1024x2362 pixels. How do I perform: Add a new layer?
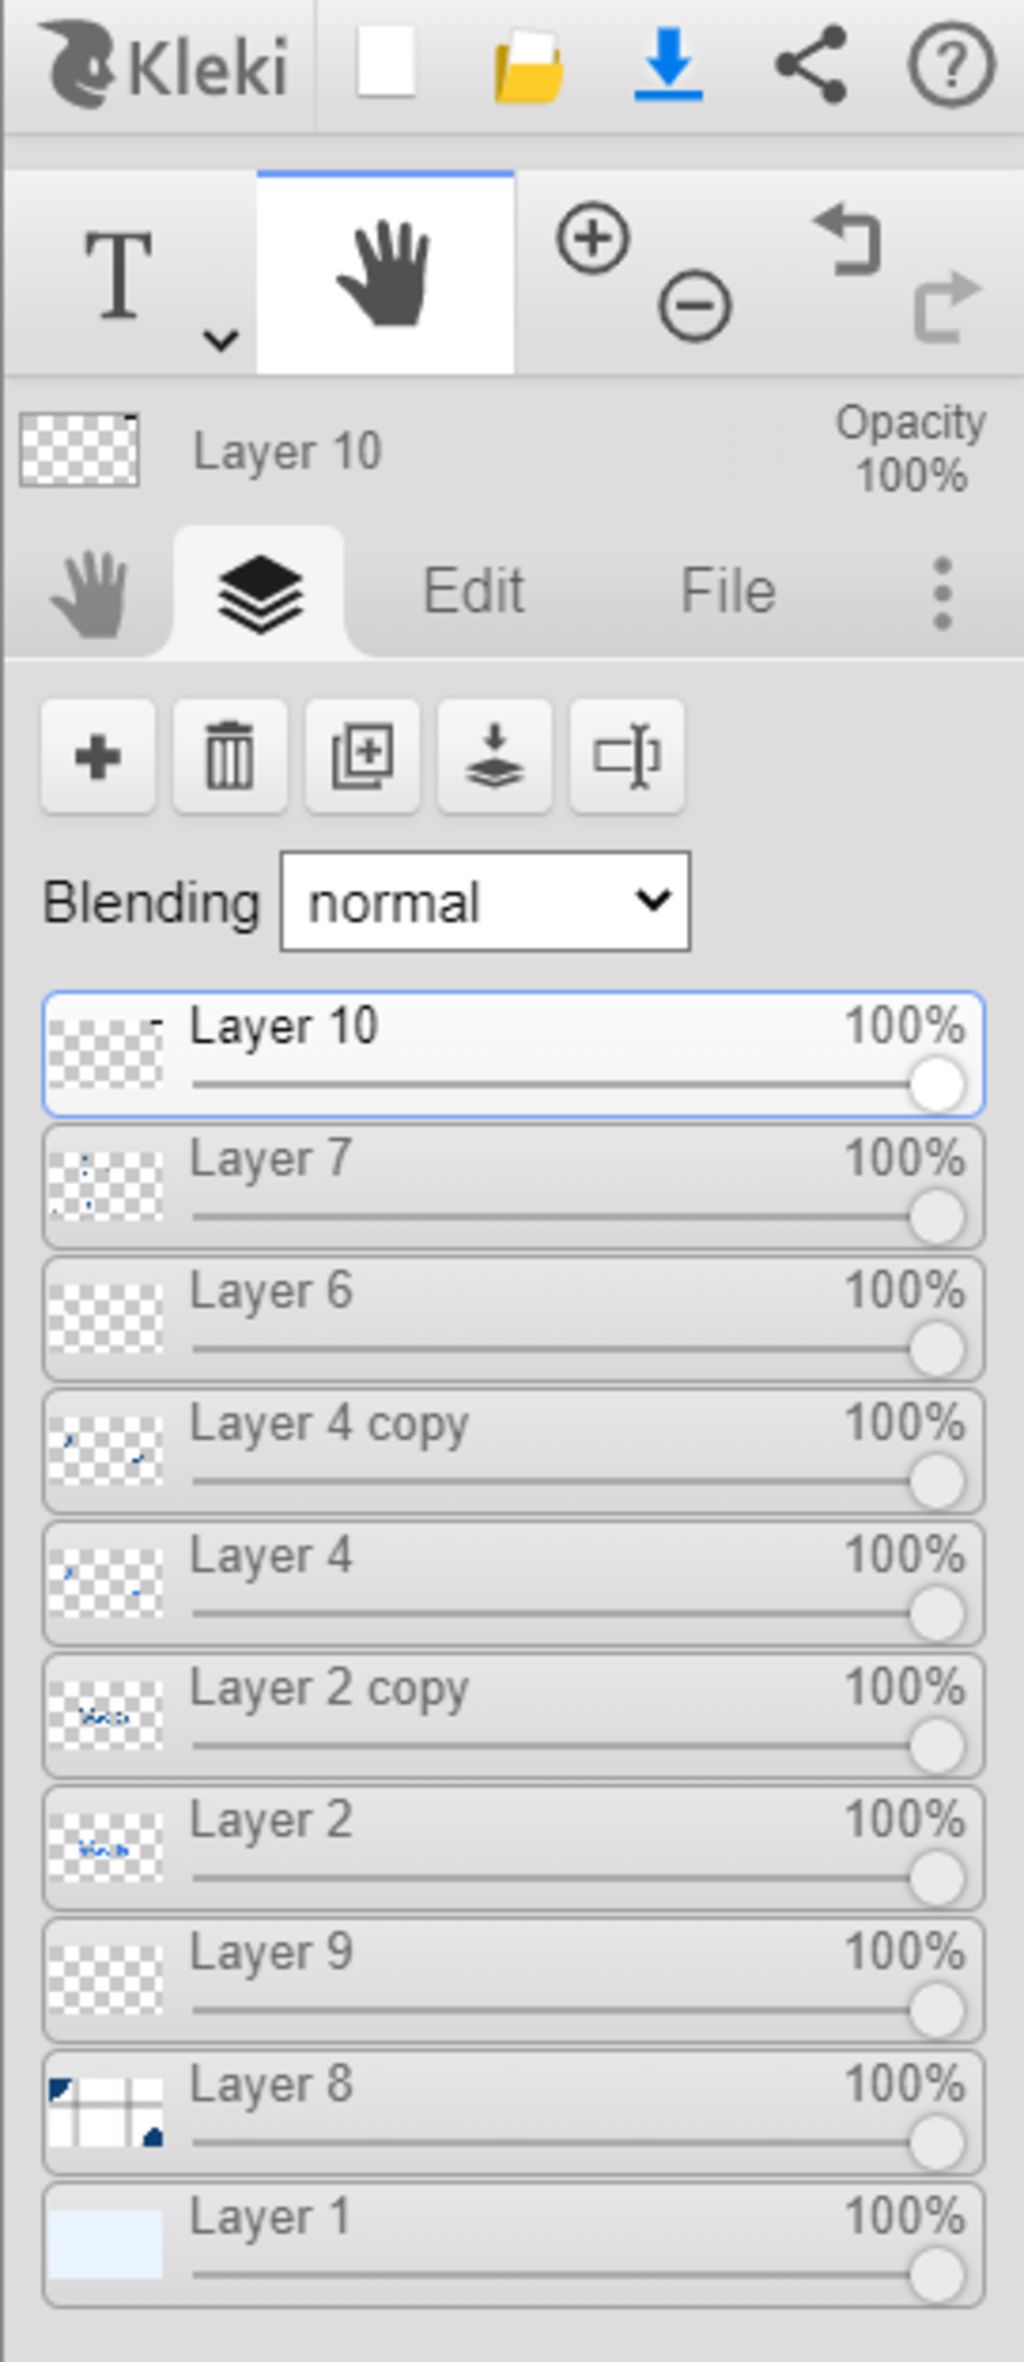(98, 756)
